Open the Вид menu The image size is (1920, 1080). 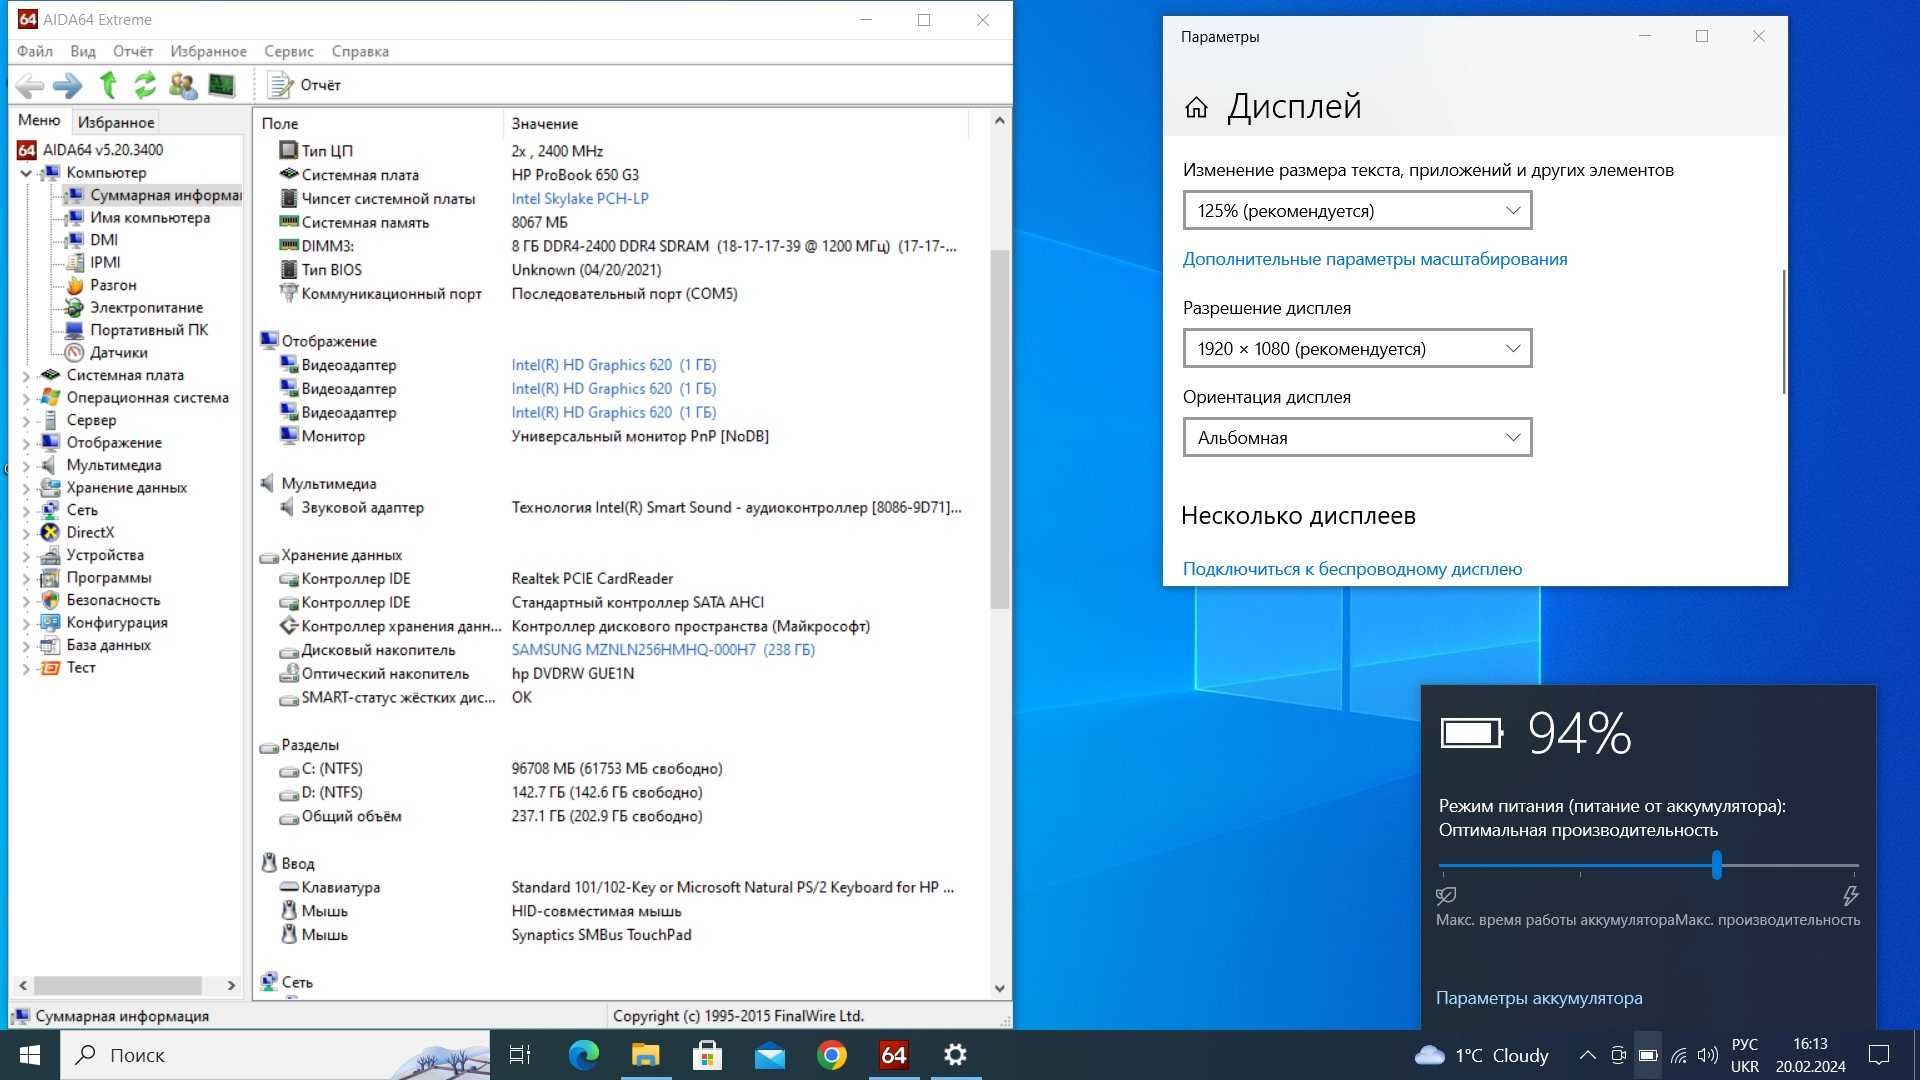coord(83,51)
